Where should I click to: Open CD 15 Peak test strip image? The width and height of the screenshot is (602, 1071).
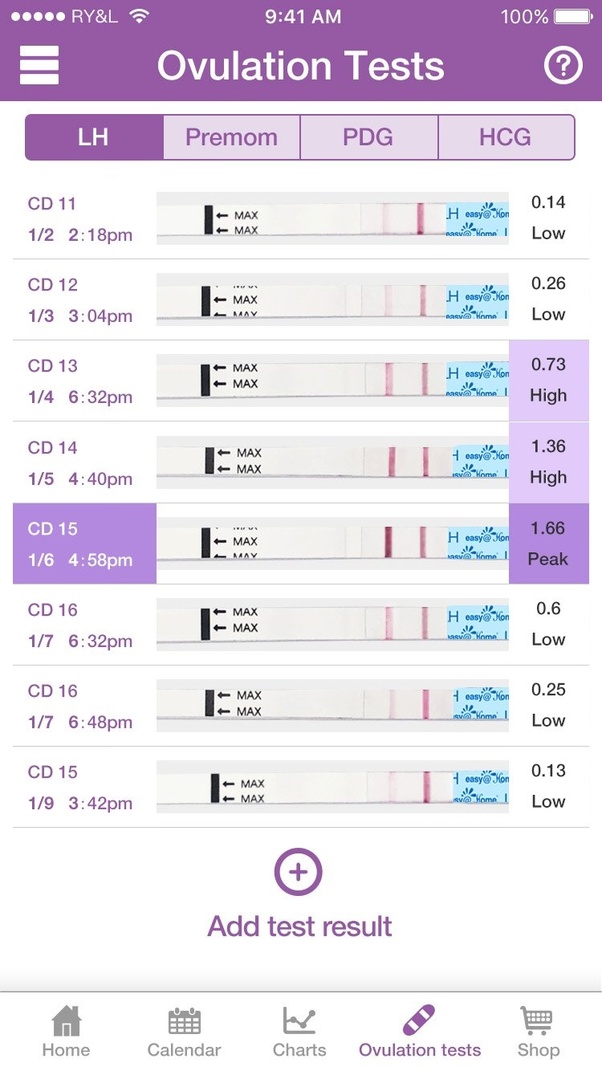332,544
